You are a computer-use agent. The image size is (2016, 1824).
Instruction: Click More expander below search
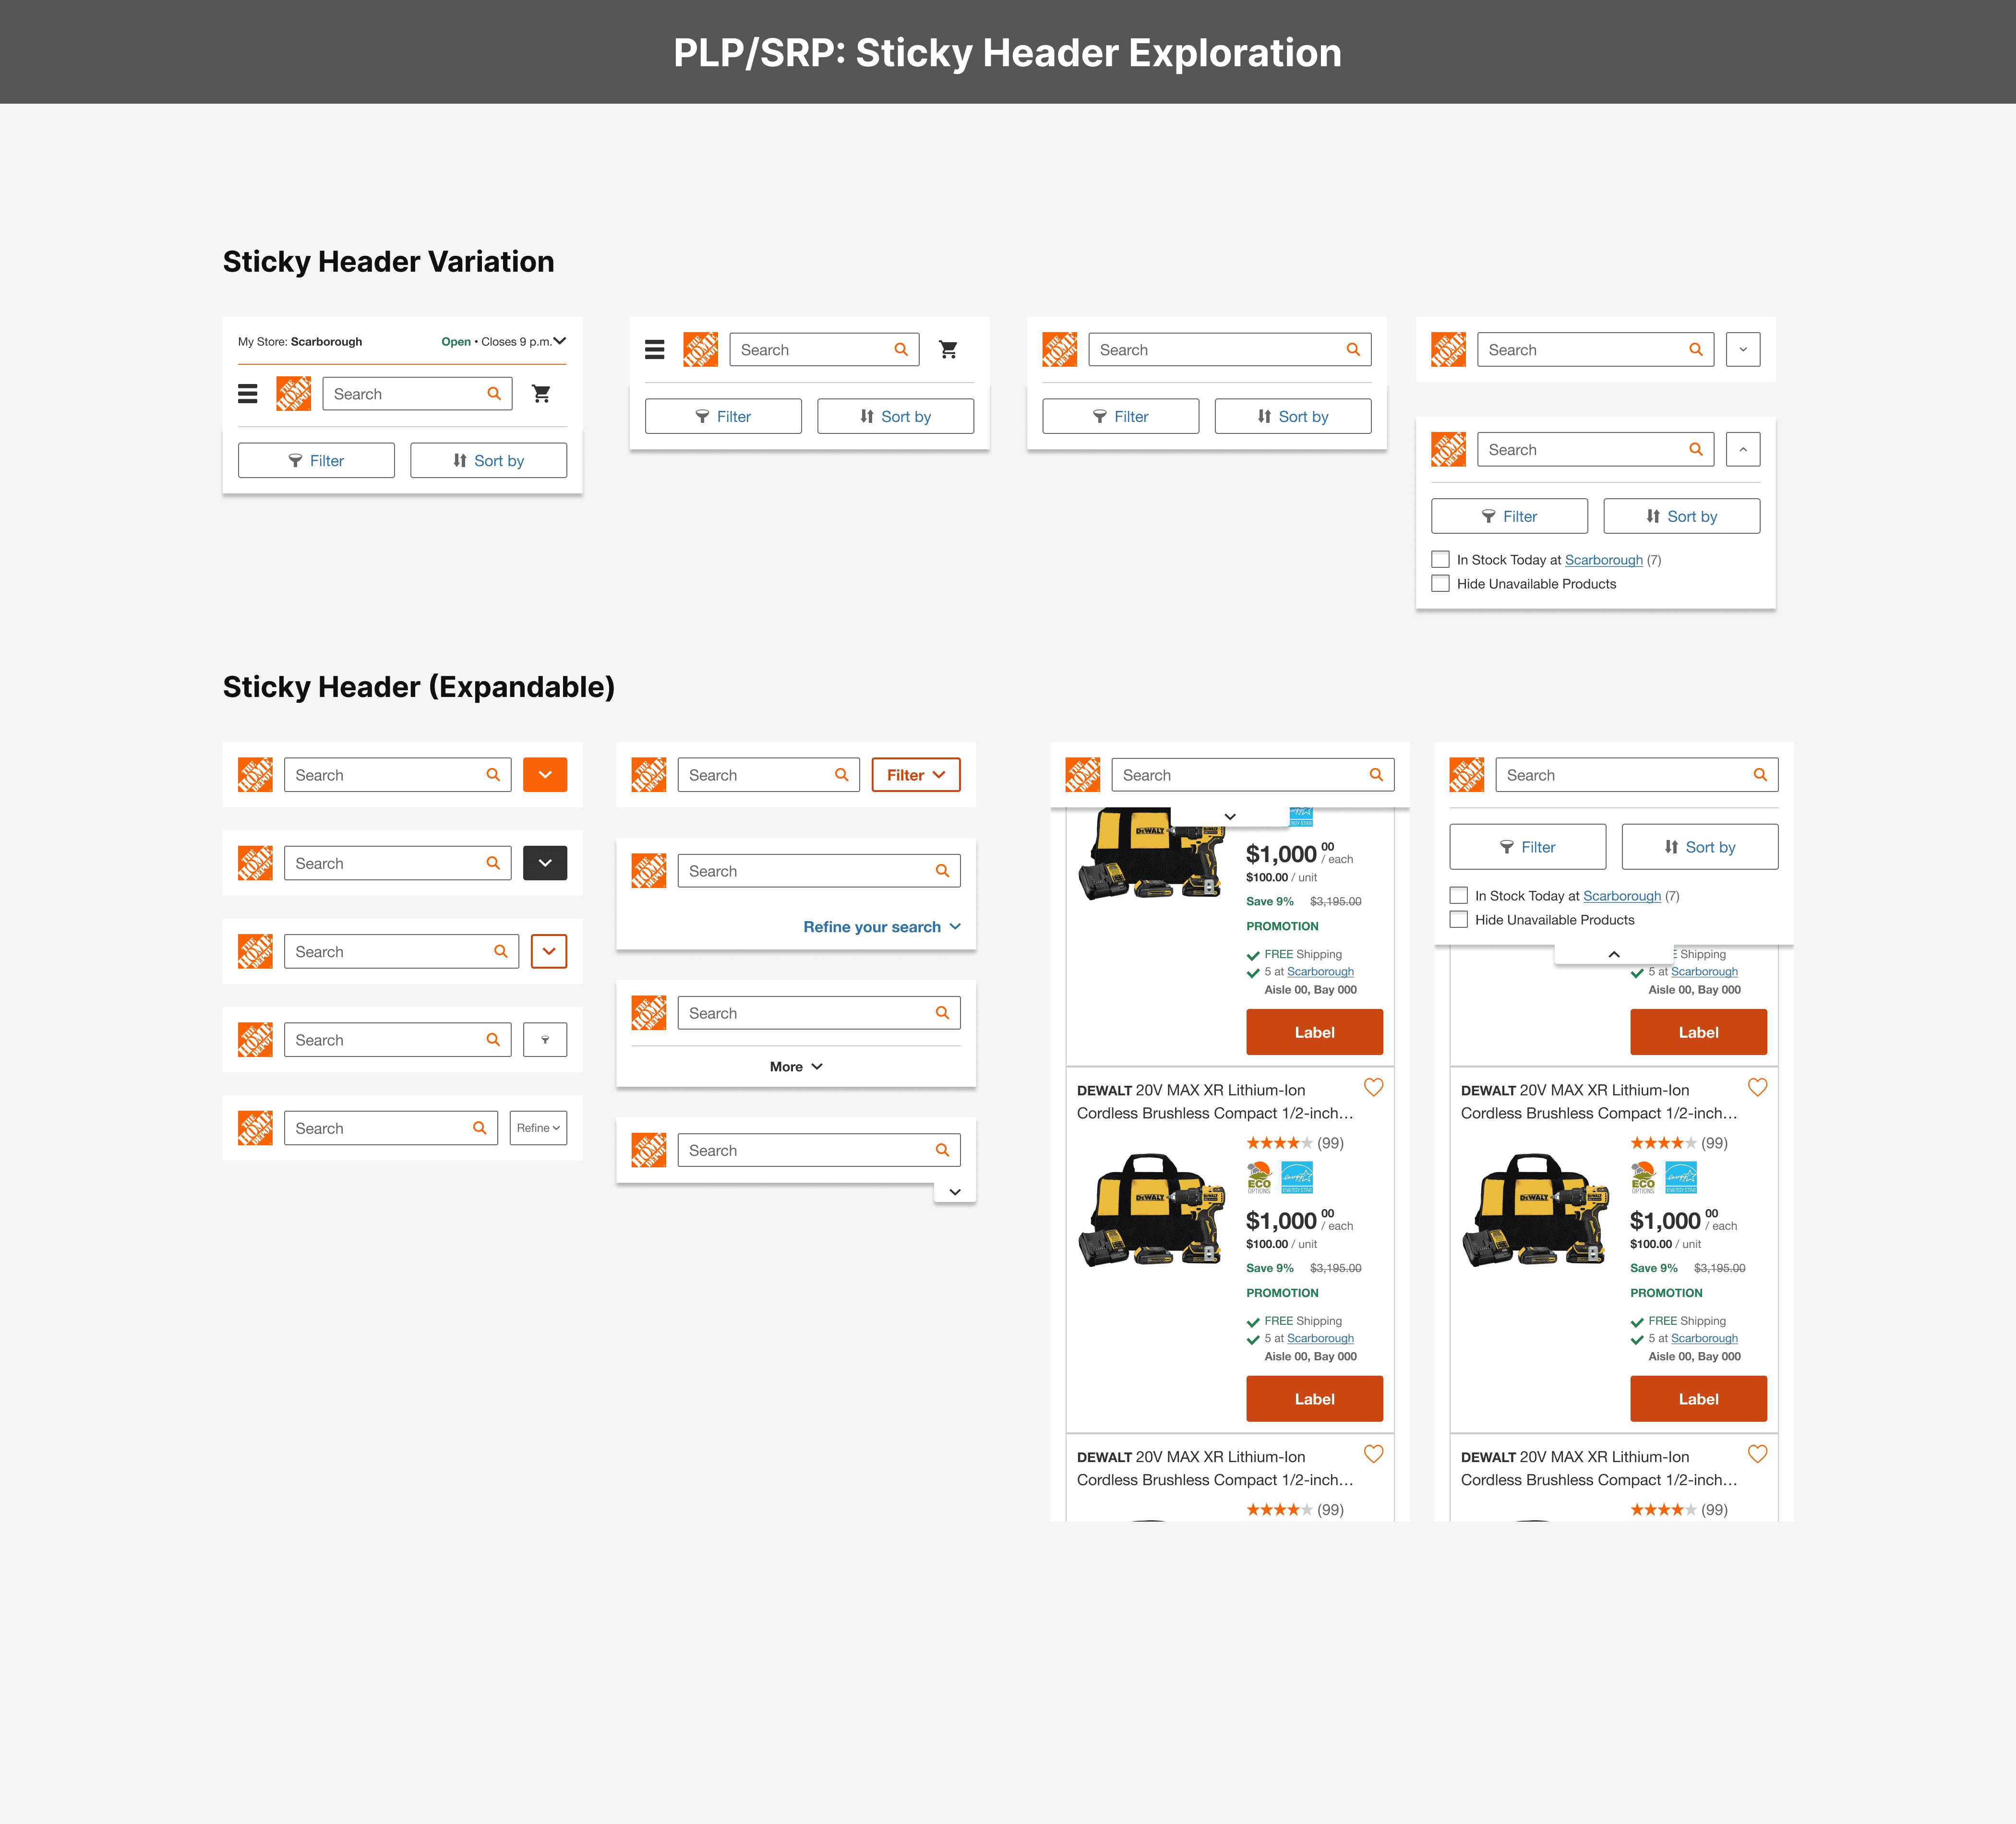[x=795, y=1067]
